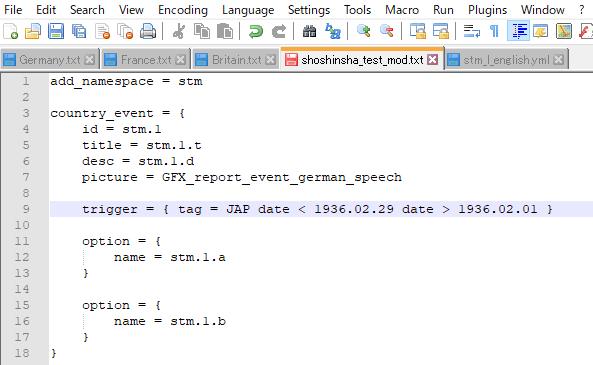The width and height of the screenshot is (593, 365).
Task: Switch to the France.txt tab
Action: (146, 60)
